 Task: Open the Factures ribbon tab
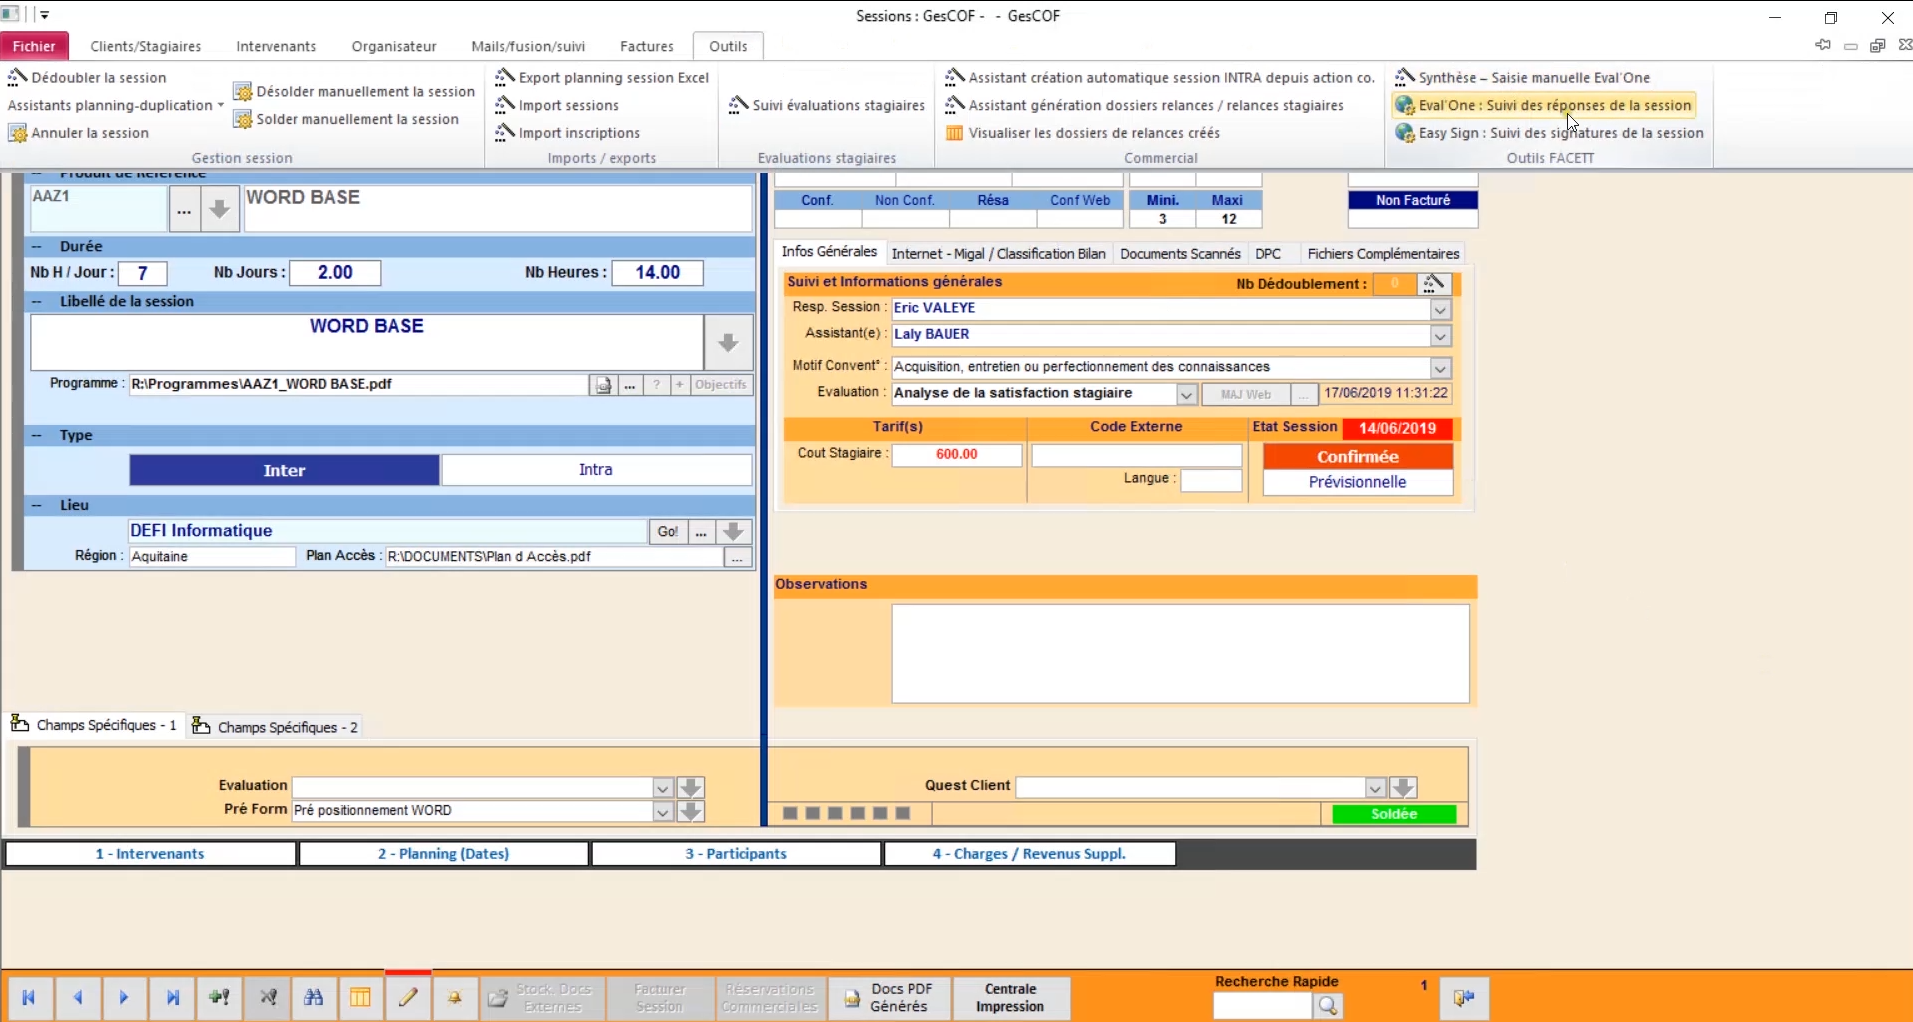point(646,46)
